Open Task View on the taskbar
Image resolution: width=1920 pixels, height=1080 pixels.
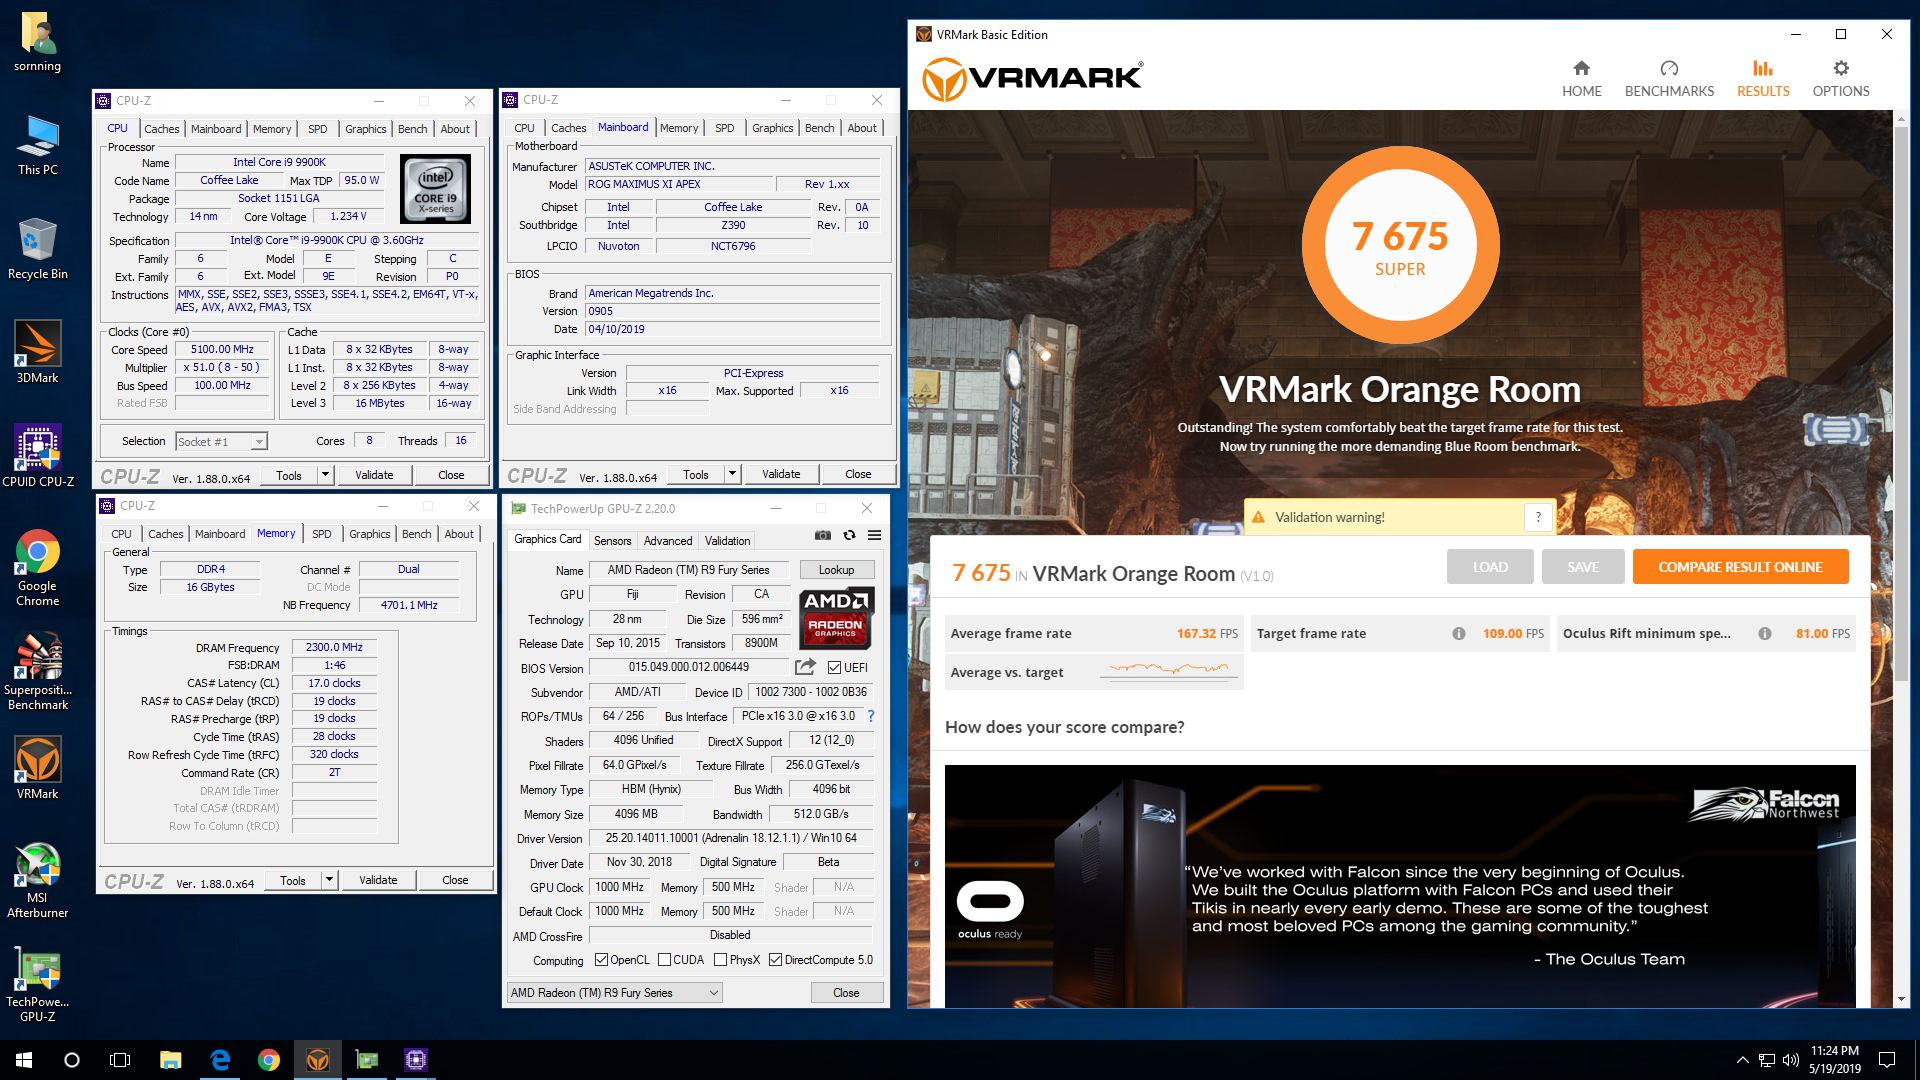(120, 1060)
